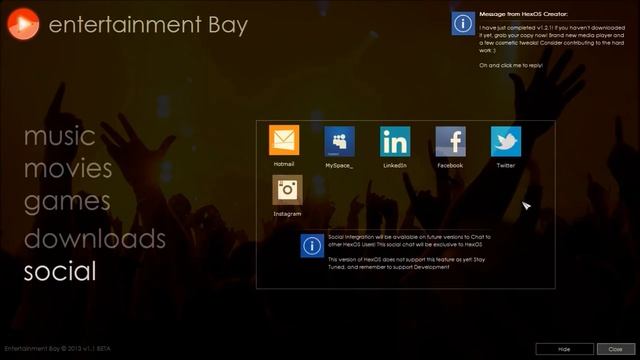640x360 pixels.
Task: Click the "Oh and click me to reply!" text
Action: (511, 65)
